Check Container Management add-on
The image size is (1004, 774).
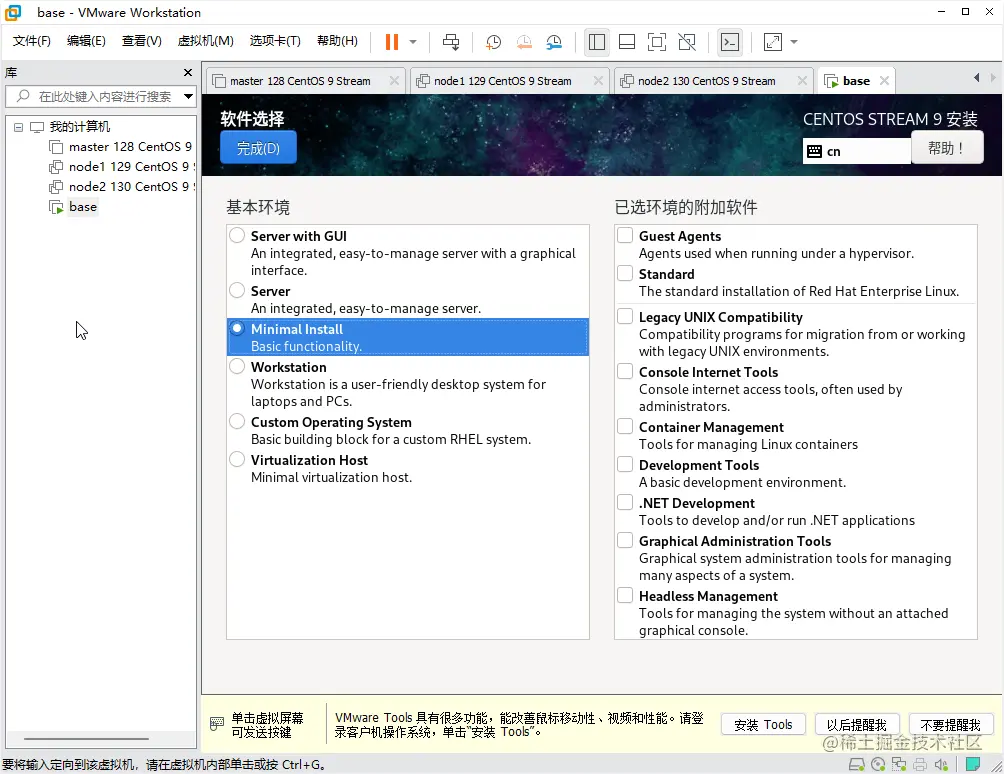tap(625, 426)
